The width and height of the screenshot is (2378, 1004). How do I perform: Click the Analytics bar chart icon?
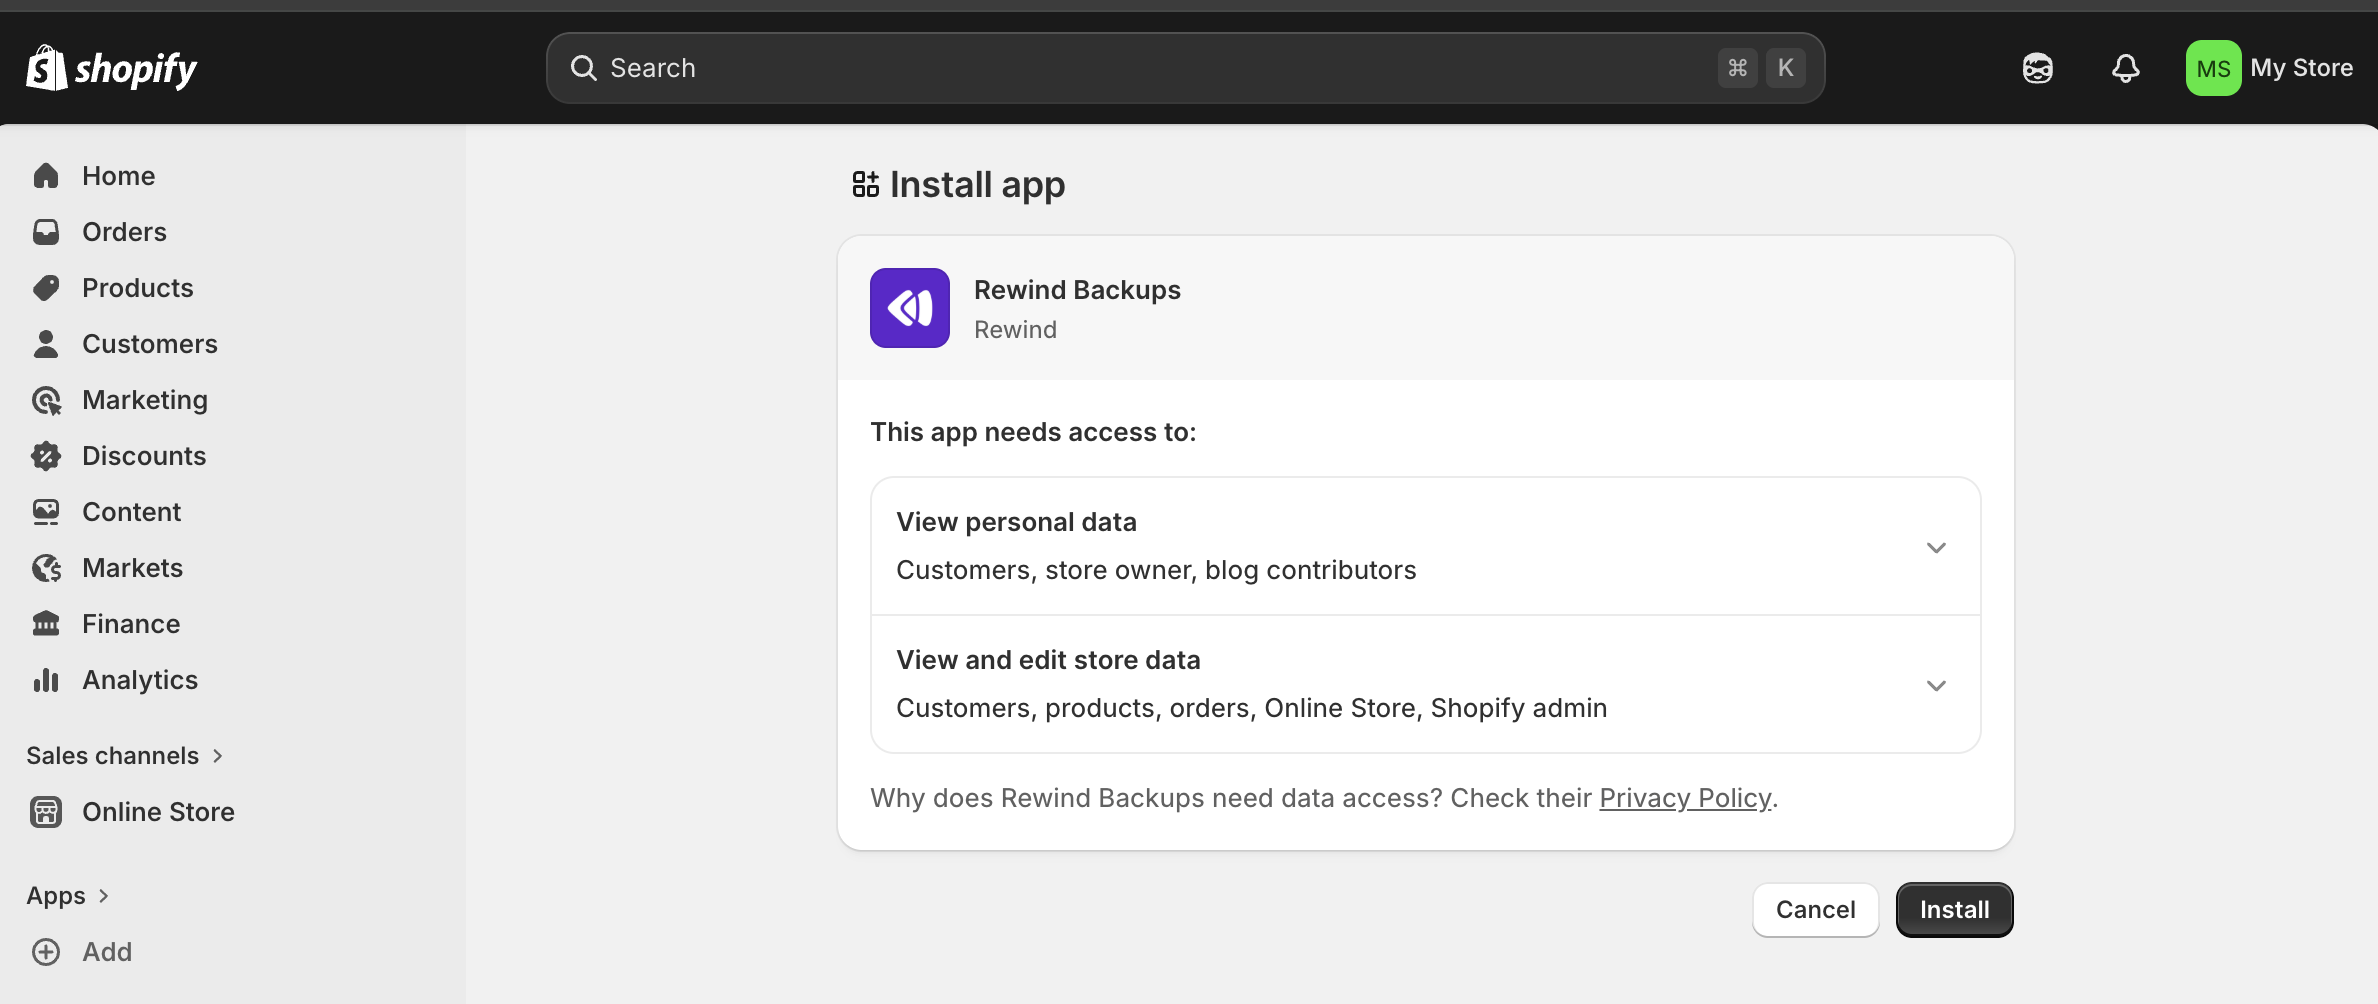(x=46, y=680)
